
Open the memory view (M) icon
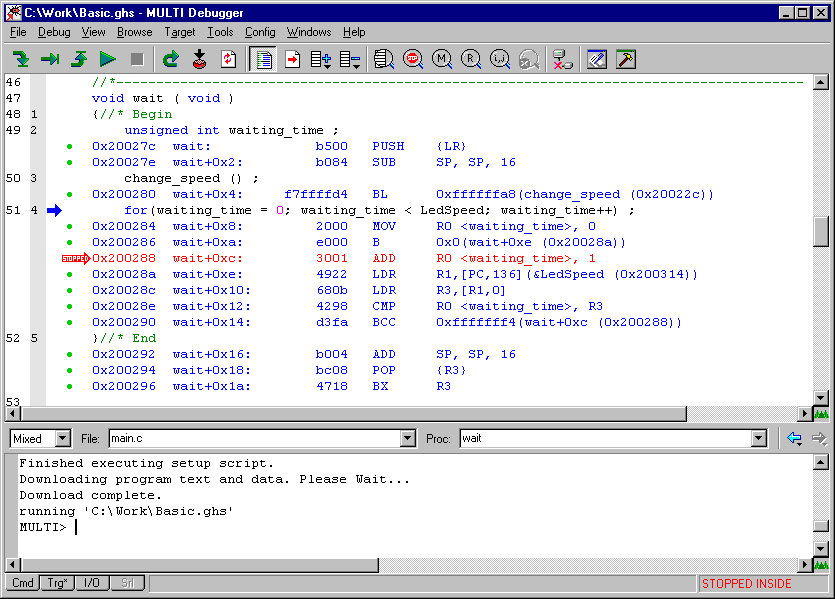[x=442, y=59]
